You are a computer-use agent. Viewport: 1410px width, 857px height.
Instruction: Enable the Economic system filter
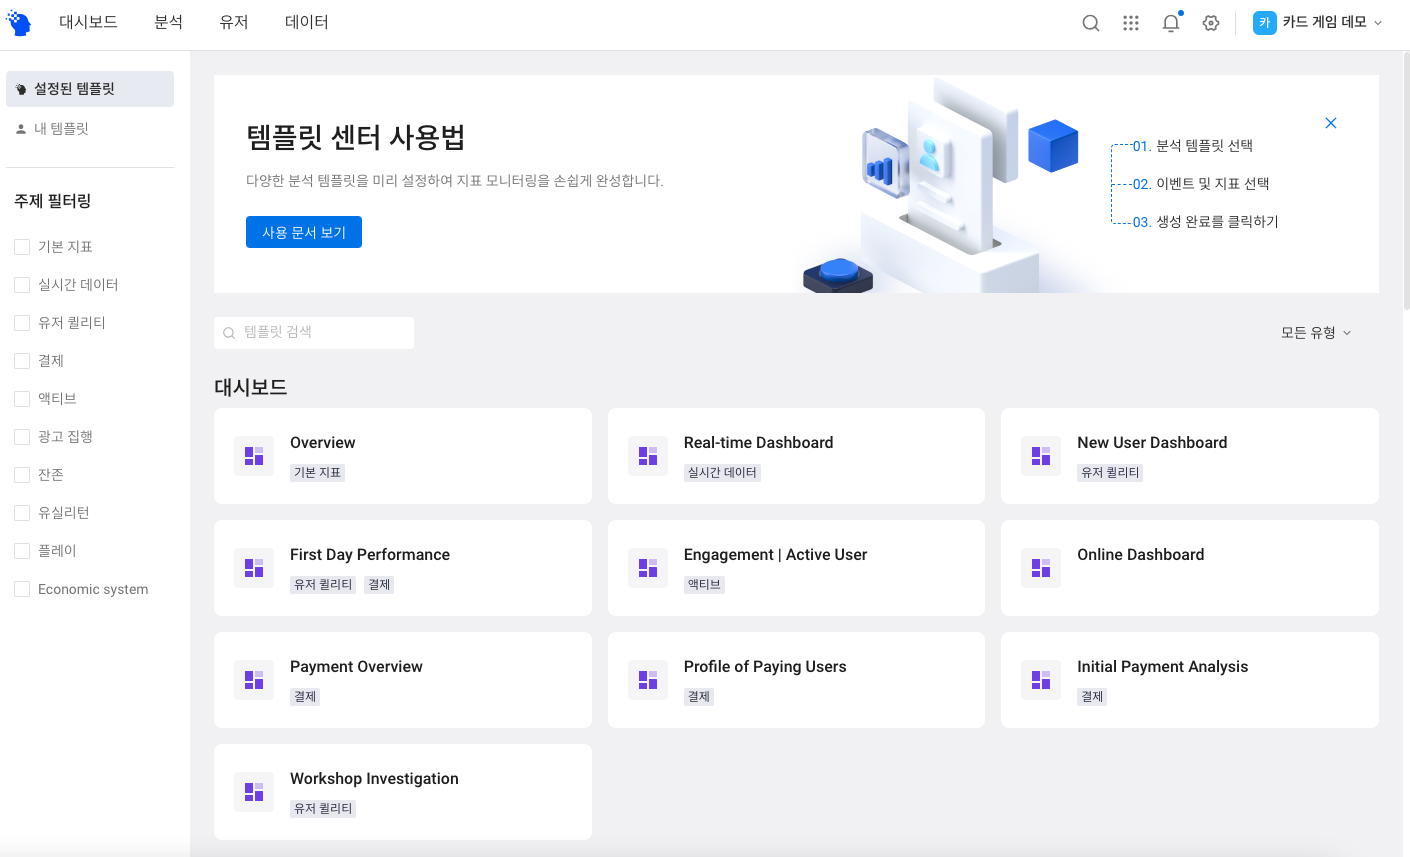click(x=20, y=589)
